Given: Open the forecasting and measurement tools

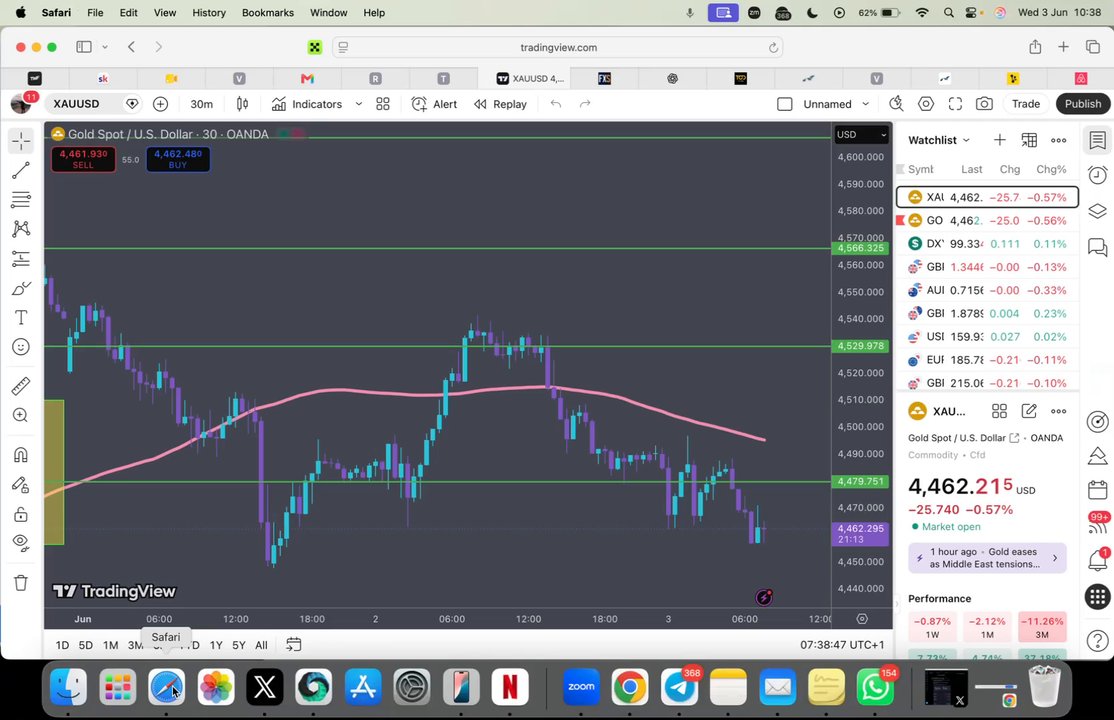Looking at the screenshot, I should [21, 259].
